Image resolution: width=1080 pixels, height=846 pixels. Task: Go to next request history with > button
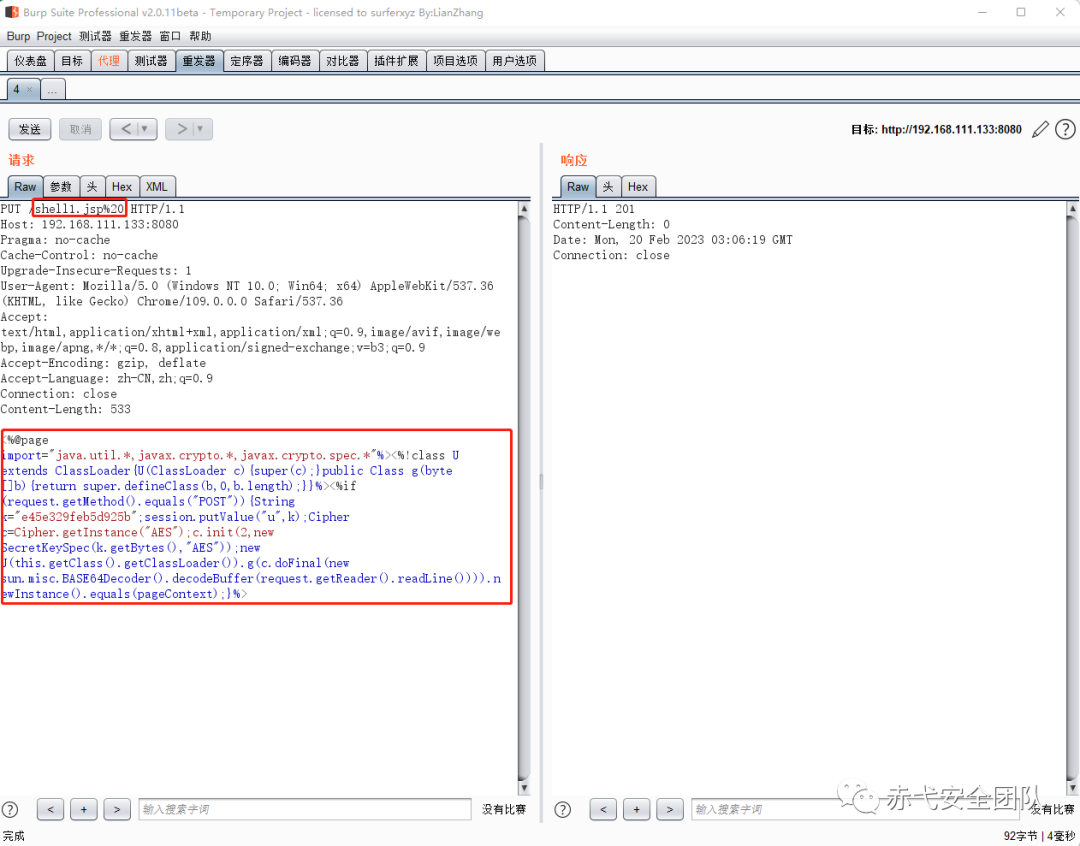[x=181, y=129]
